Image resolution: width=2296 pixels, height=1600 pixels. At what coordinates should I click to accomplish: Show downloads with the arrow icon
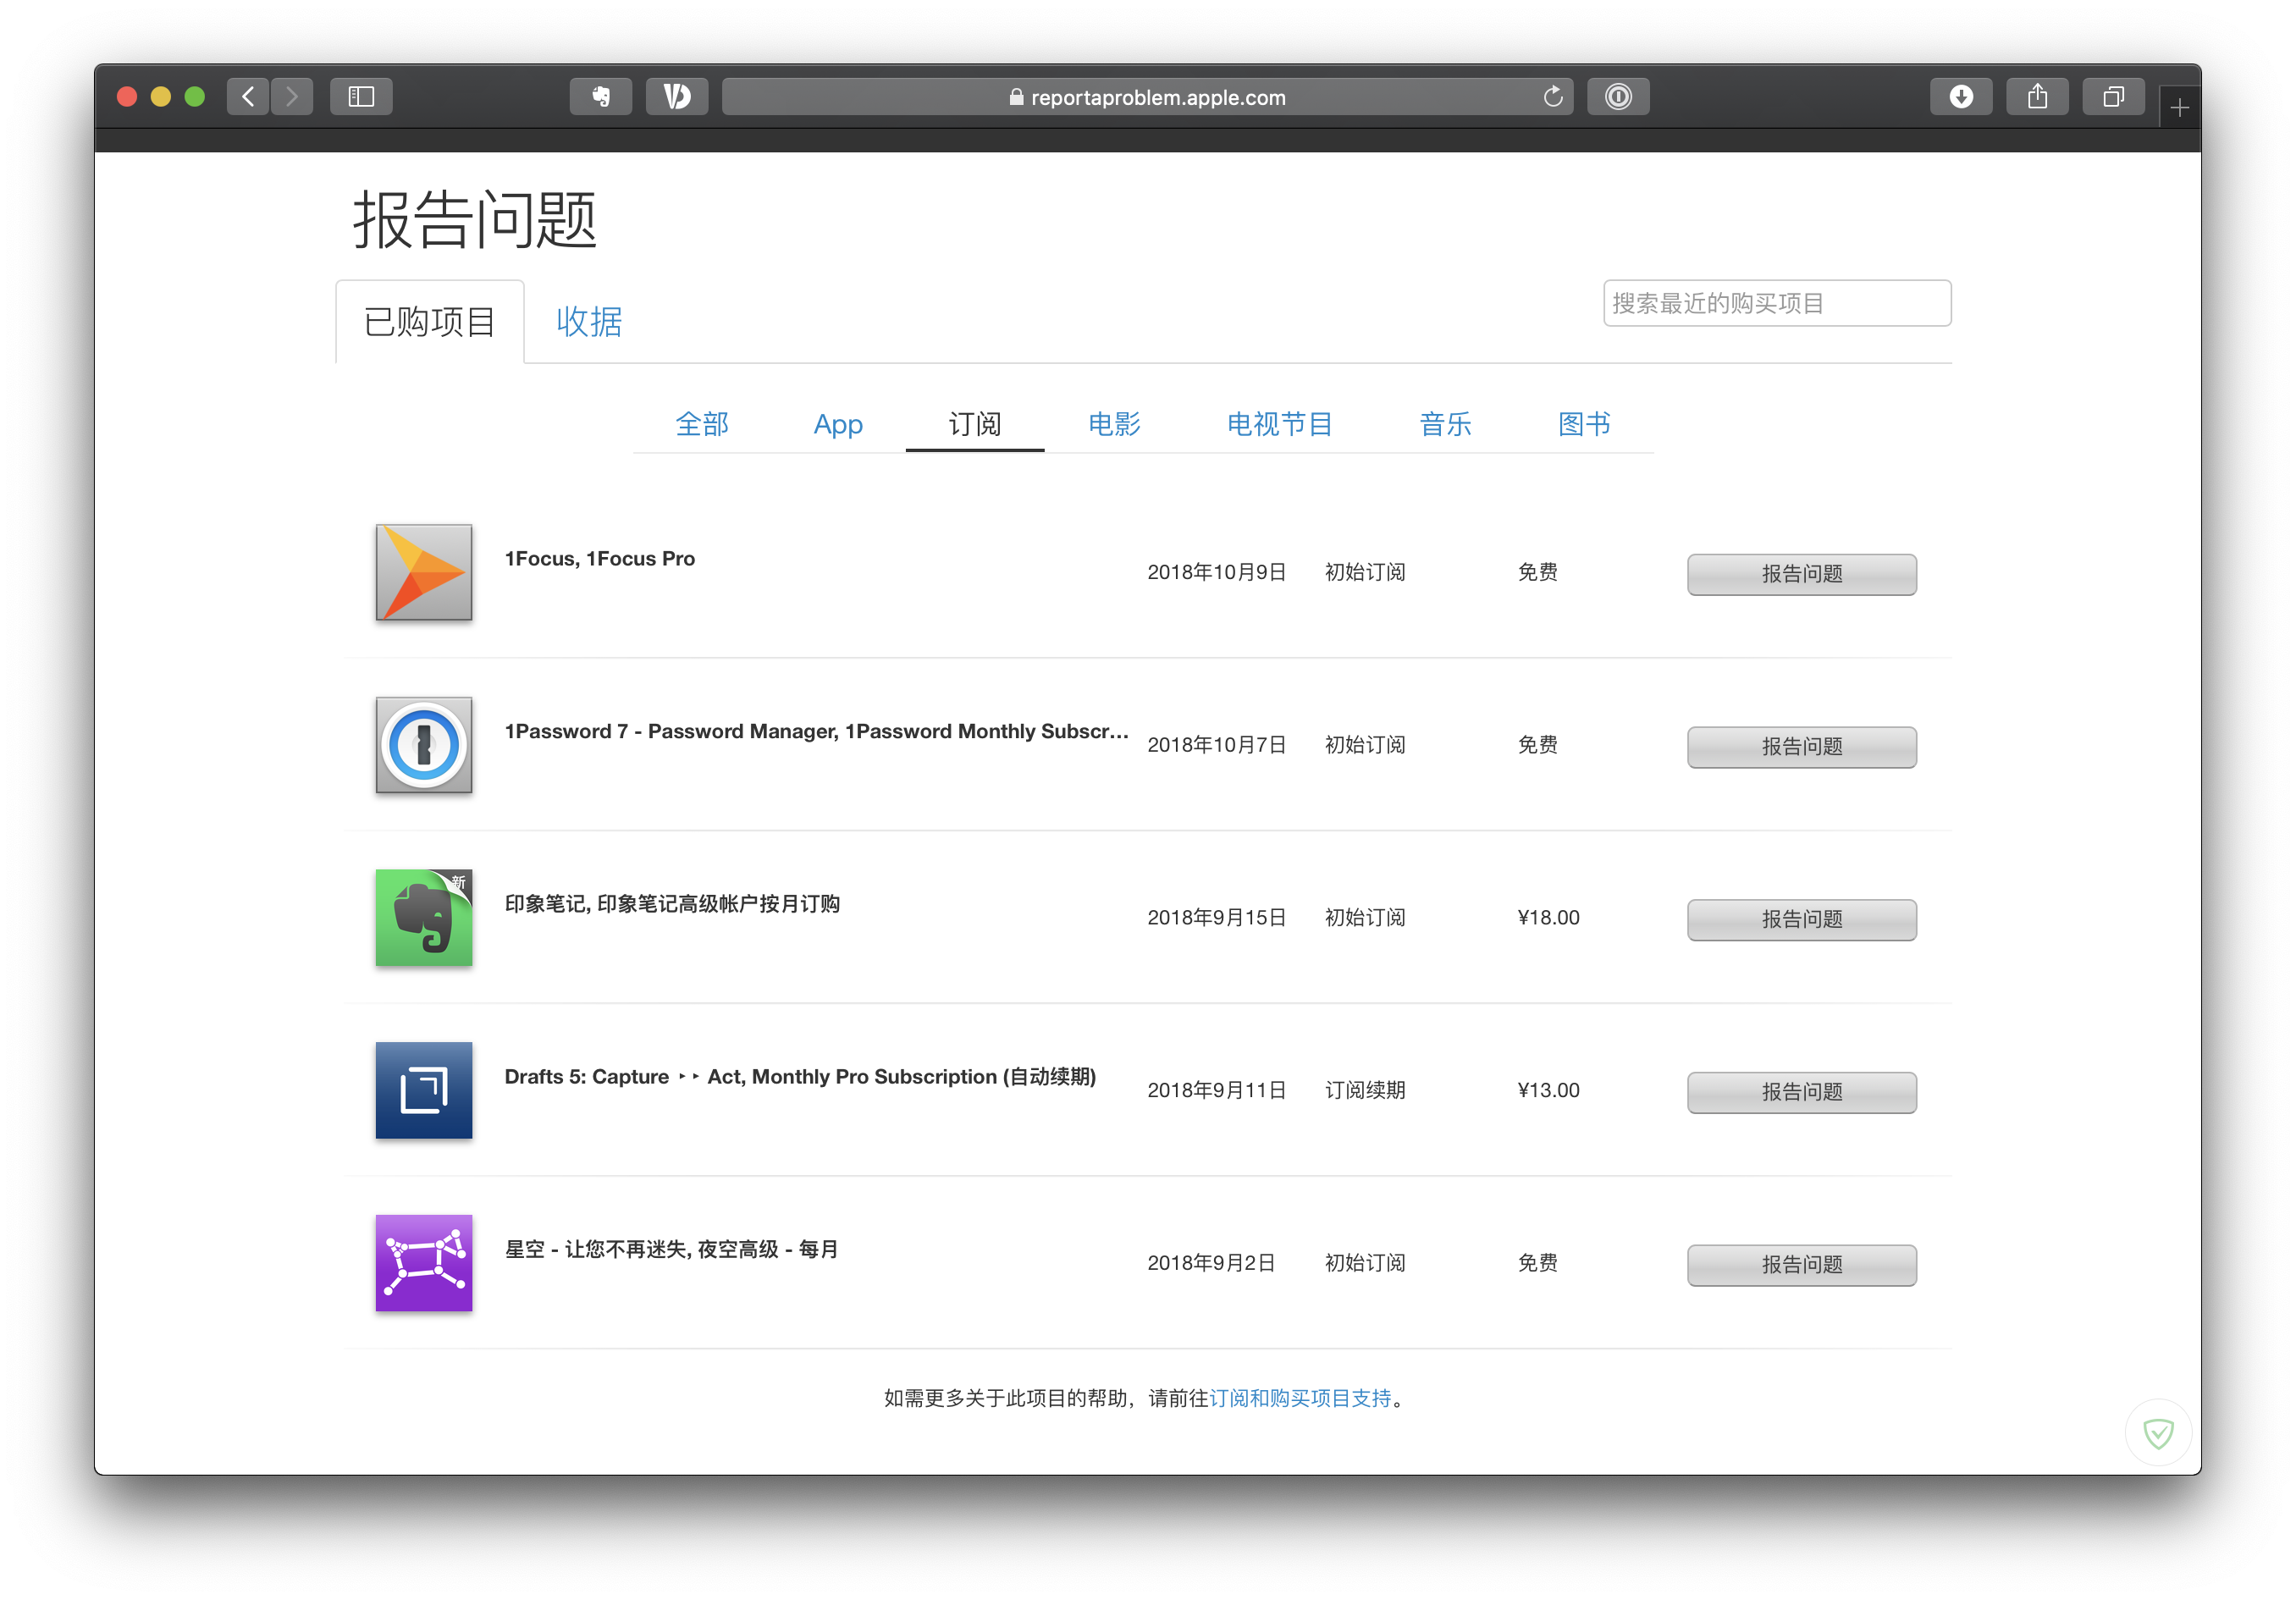click(x=1960, y=97)
